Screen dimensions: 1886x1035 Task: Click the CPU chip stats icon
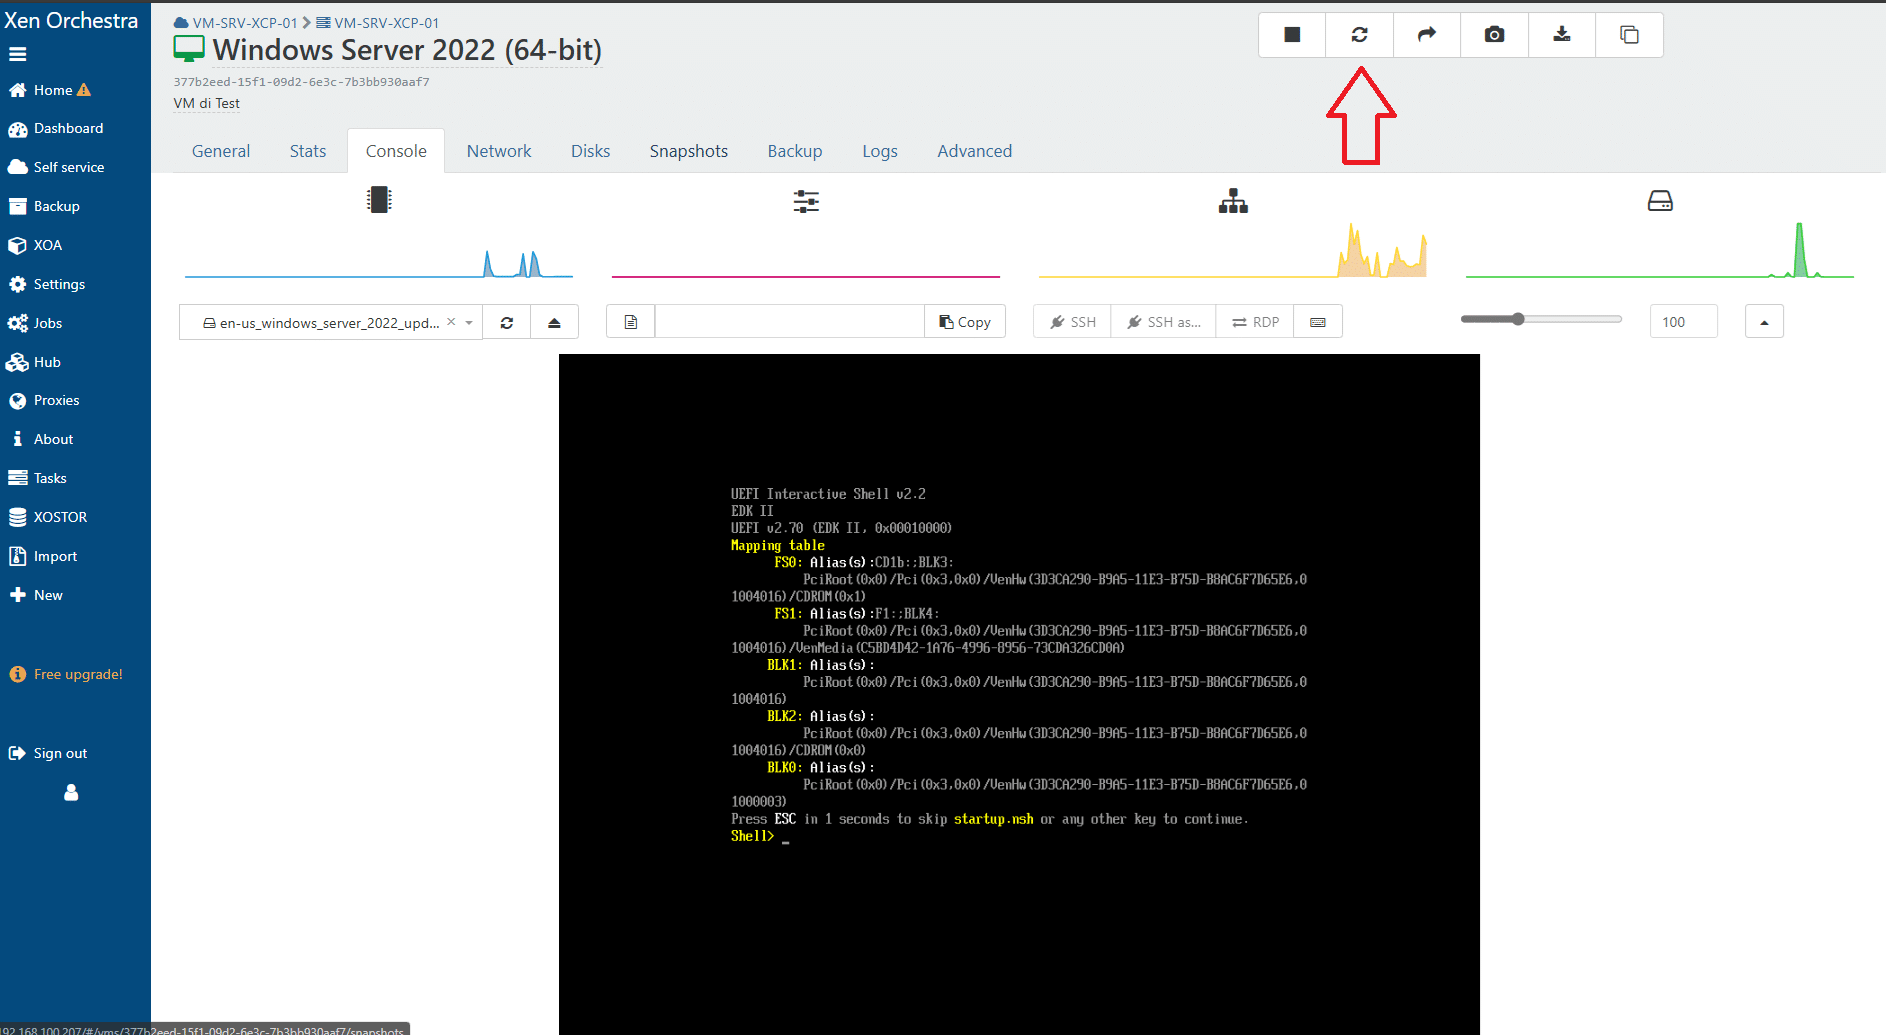pos(379,200)
